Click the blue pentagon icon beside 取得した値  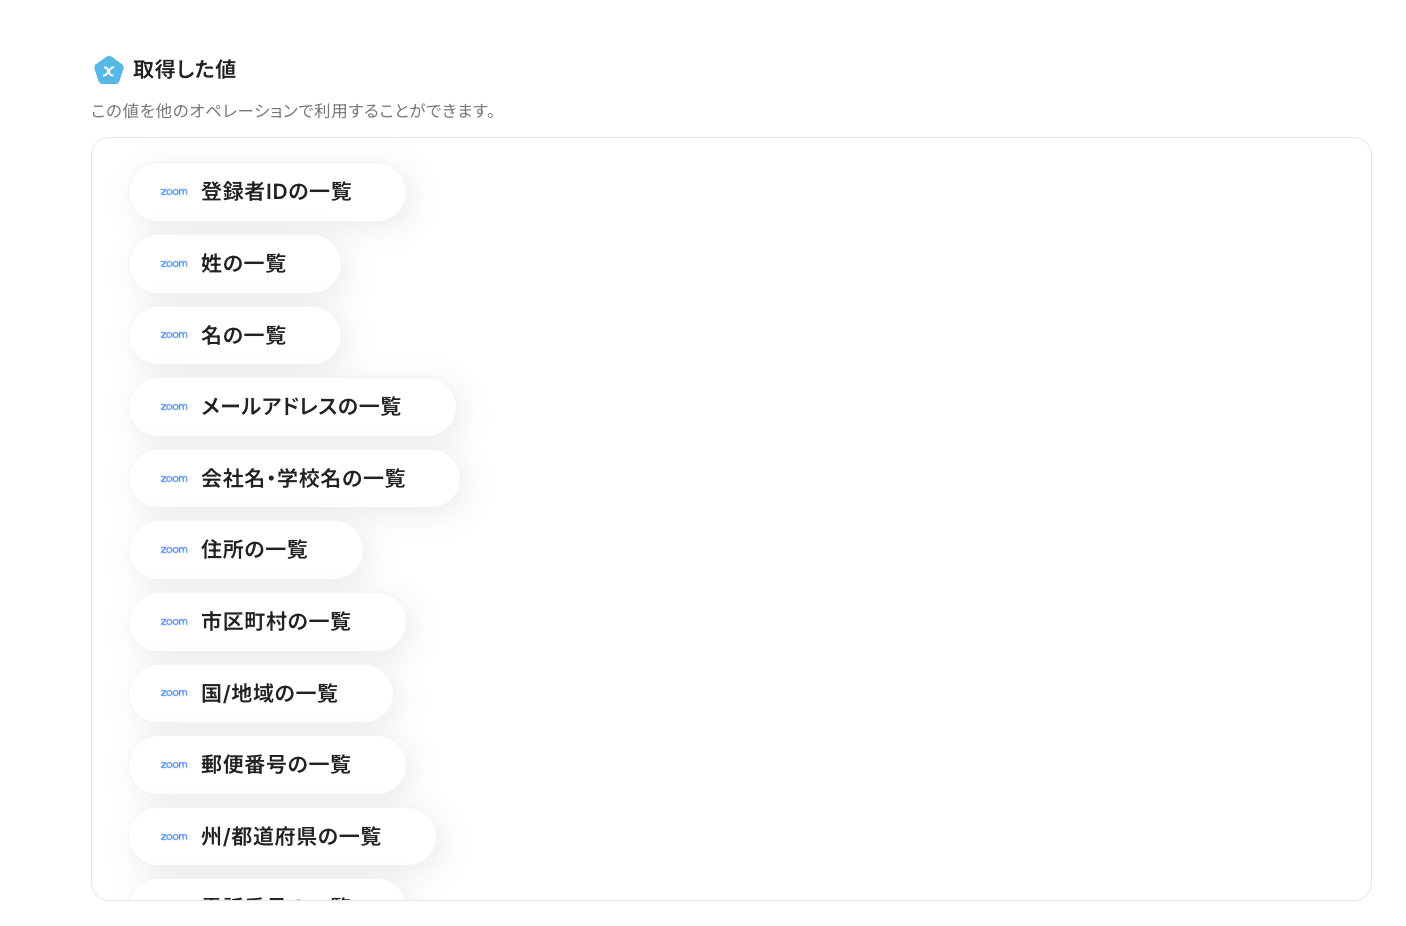[x=108, y=70]
